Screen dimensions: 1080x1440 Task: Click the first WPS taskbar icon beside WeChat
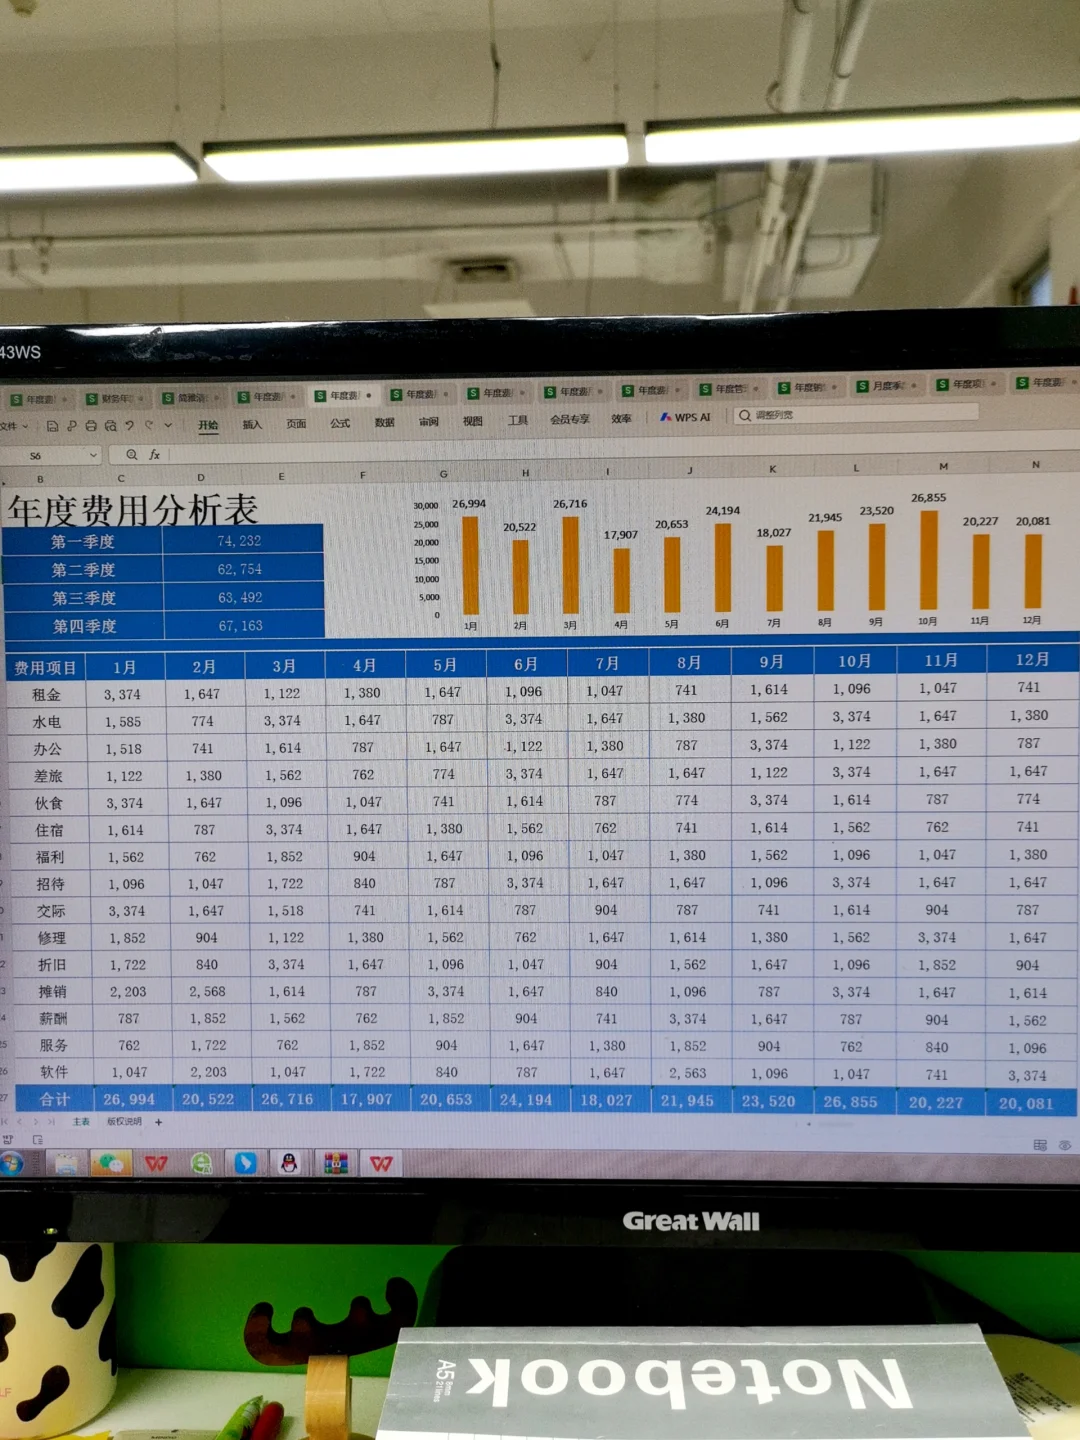(x=157, y=1163)
